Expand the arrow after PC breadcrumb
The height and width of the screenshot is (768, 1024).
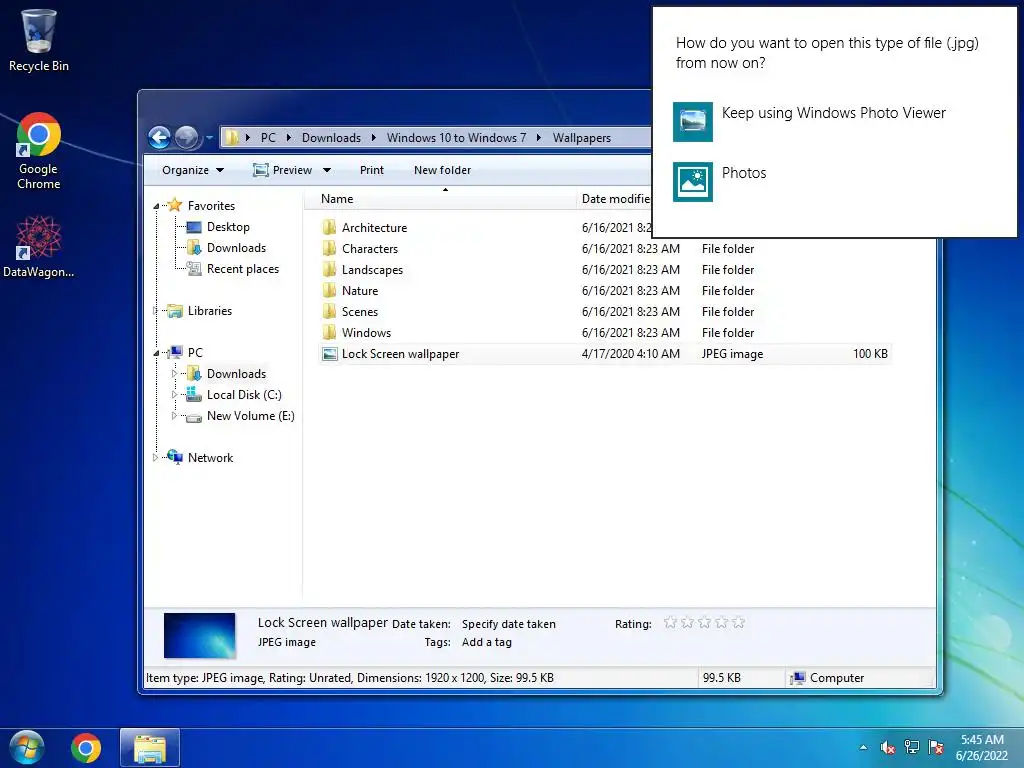click(288, 138)
